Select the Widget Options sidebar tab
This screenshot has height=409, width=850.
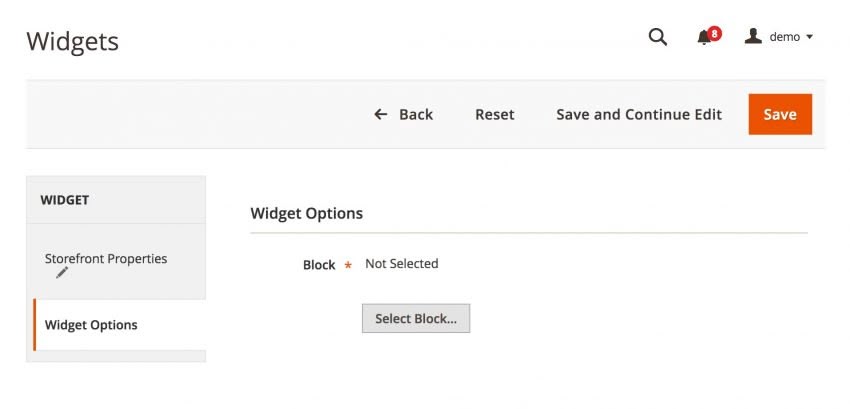click(91, 325)
